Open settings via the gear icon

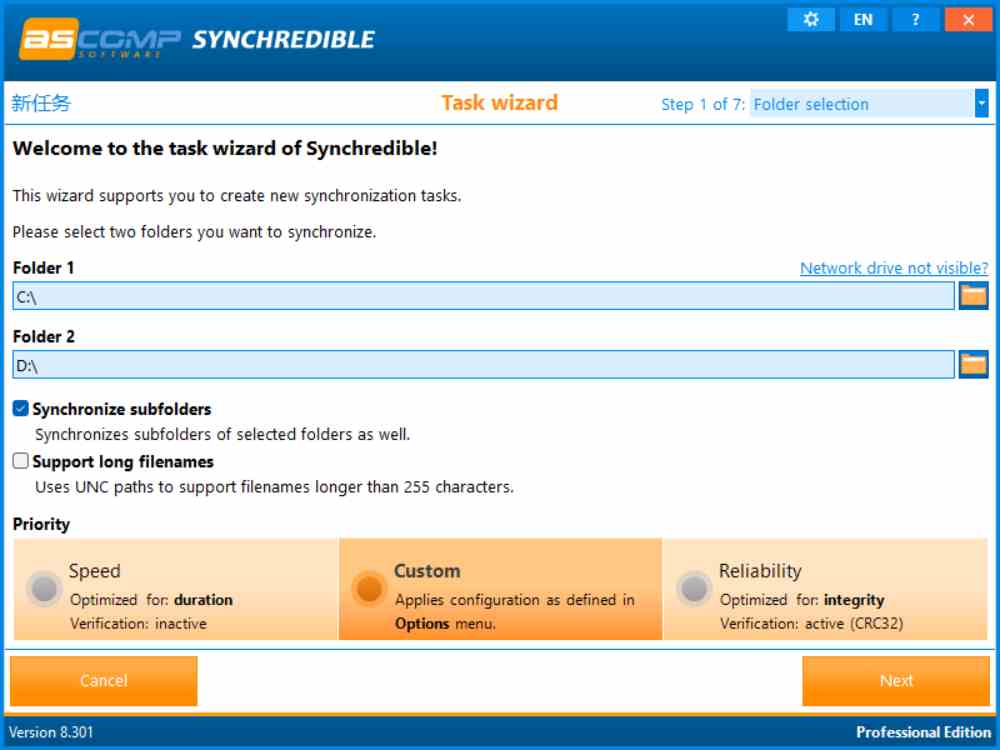(x=811, y=20)
